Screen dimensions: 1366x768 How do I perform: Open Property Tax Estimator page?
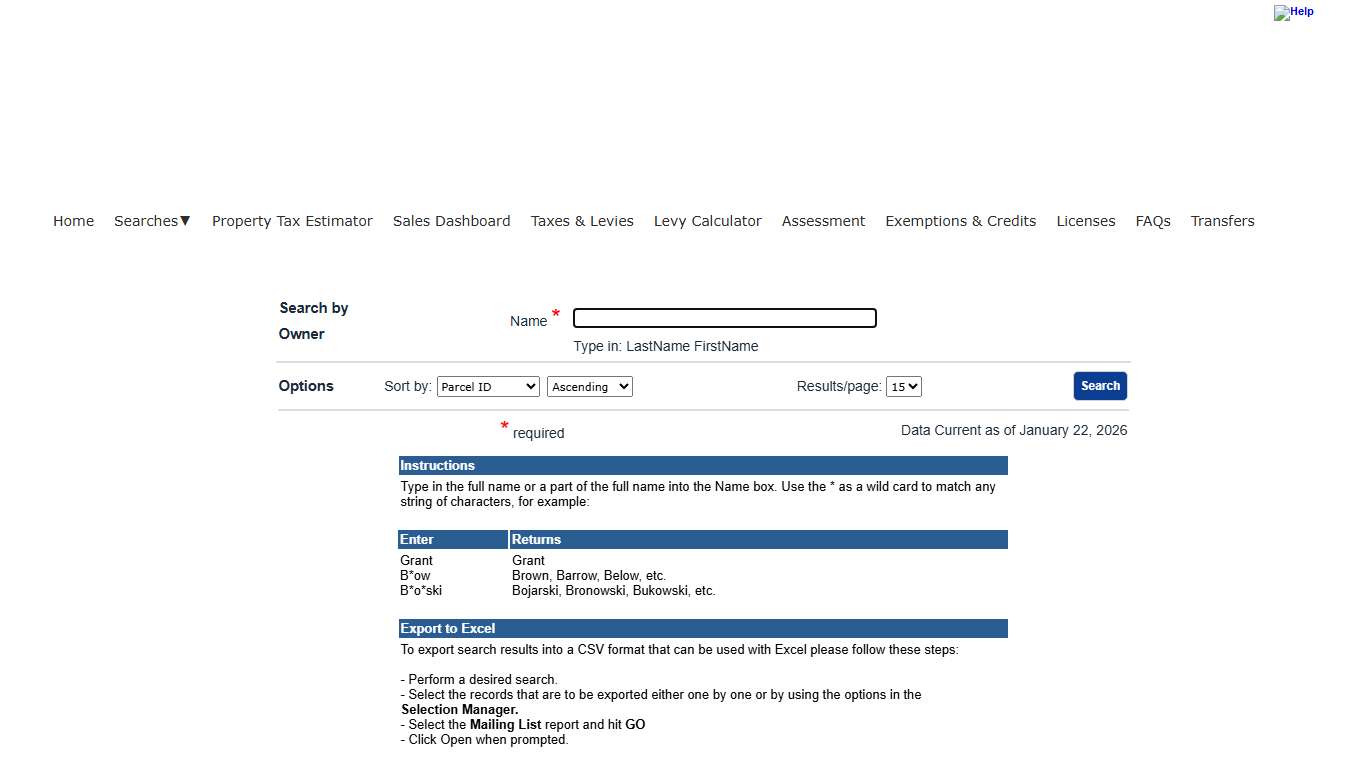292,221
